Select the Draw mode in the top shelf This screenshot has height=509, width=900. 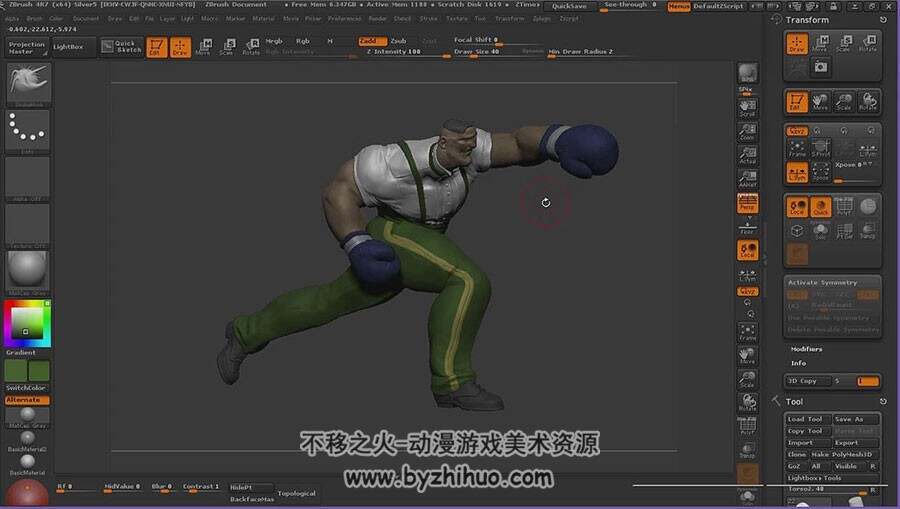click(180, 47)
